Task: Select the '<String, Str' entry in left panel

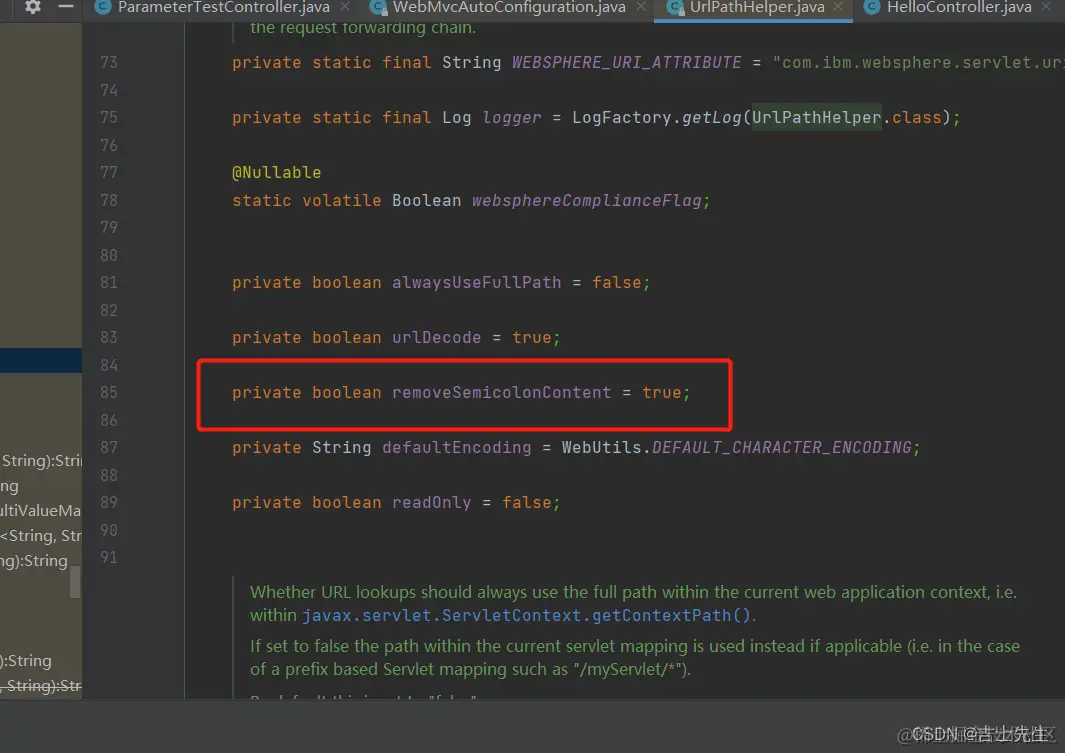Action: click(x=41, y=536)
